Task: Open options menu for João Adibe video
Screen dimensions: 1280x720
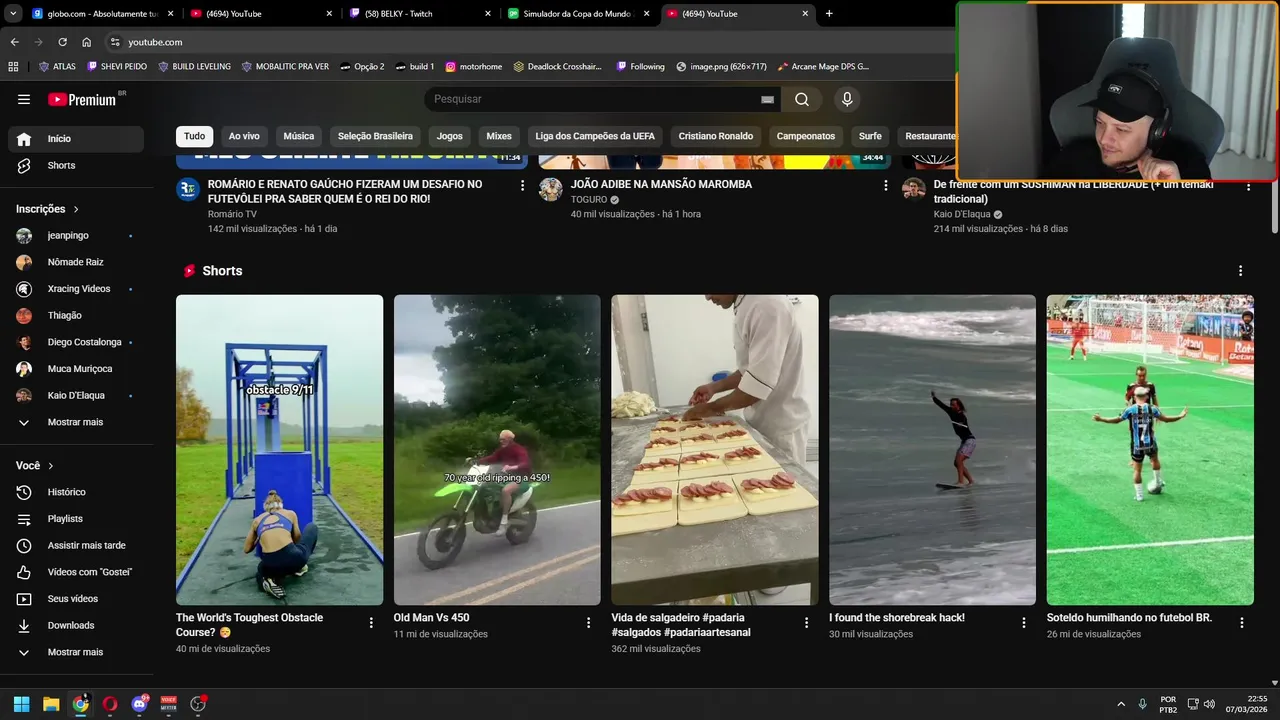Action: pos(885,186)
